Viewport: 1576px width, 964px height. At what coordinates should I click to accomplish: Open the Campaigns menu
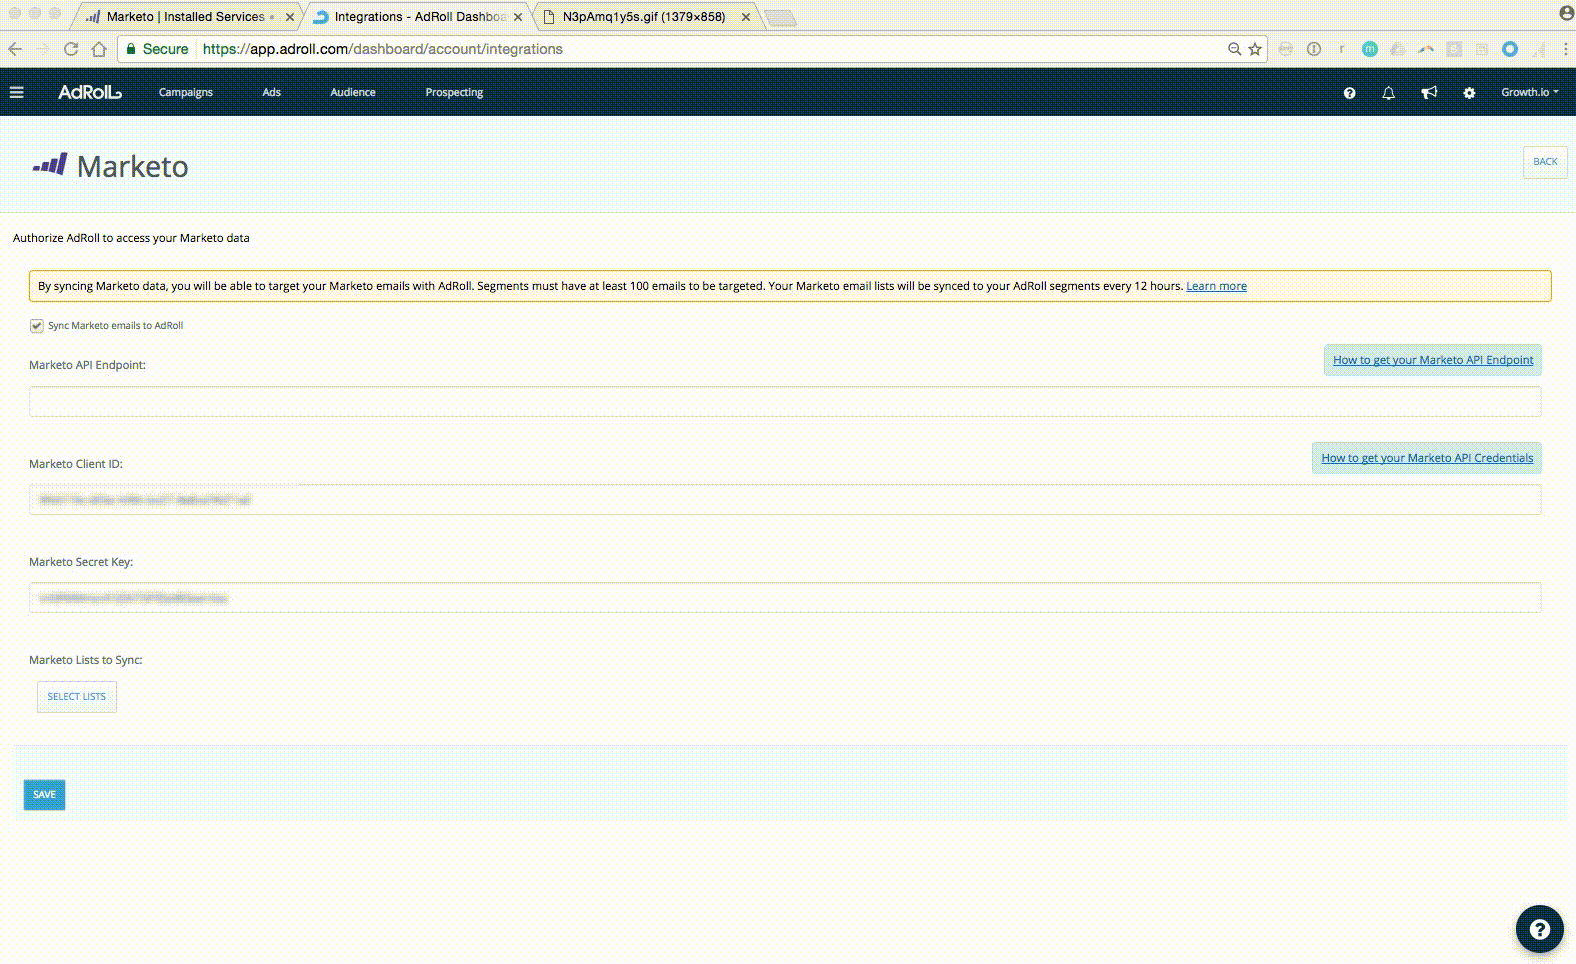186,92
